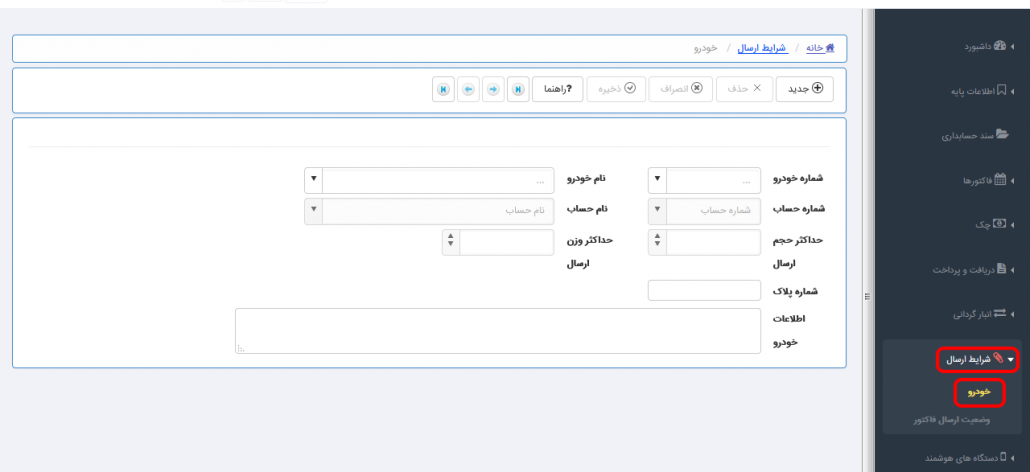Follow the شرایط ارسال breadcrumb link
Screen dimensions: 1030x472
point(762,49)
